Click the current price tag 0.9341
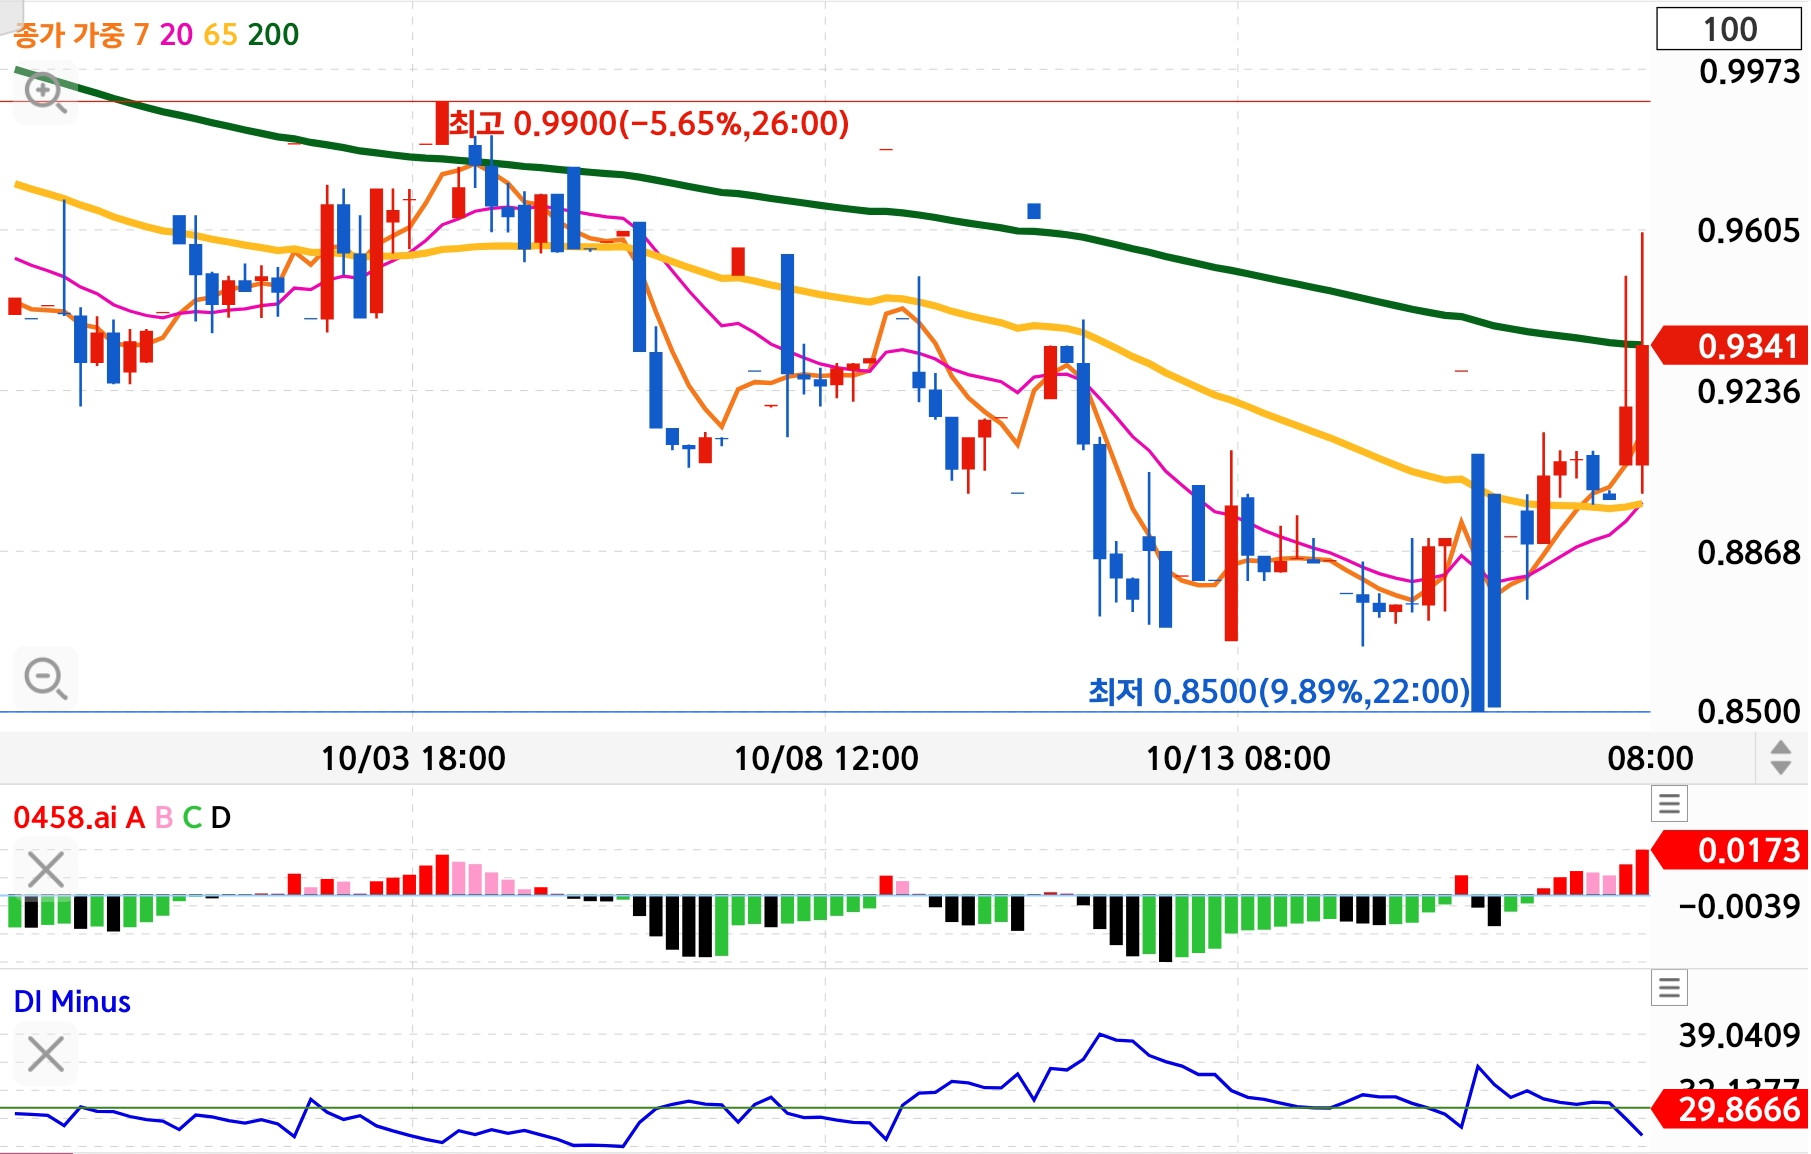The image size is (1811, 1154). pos(1731,346)
